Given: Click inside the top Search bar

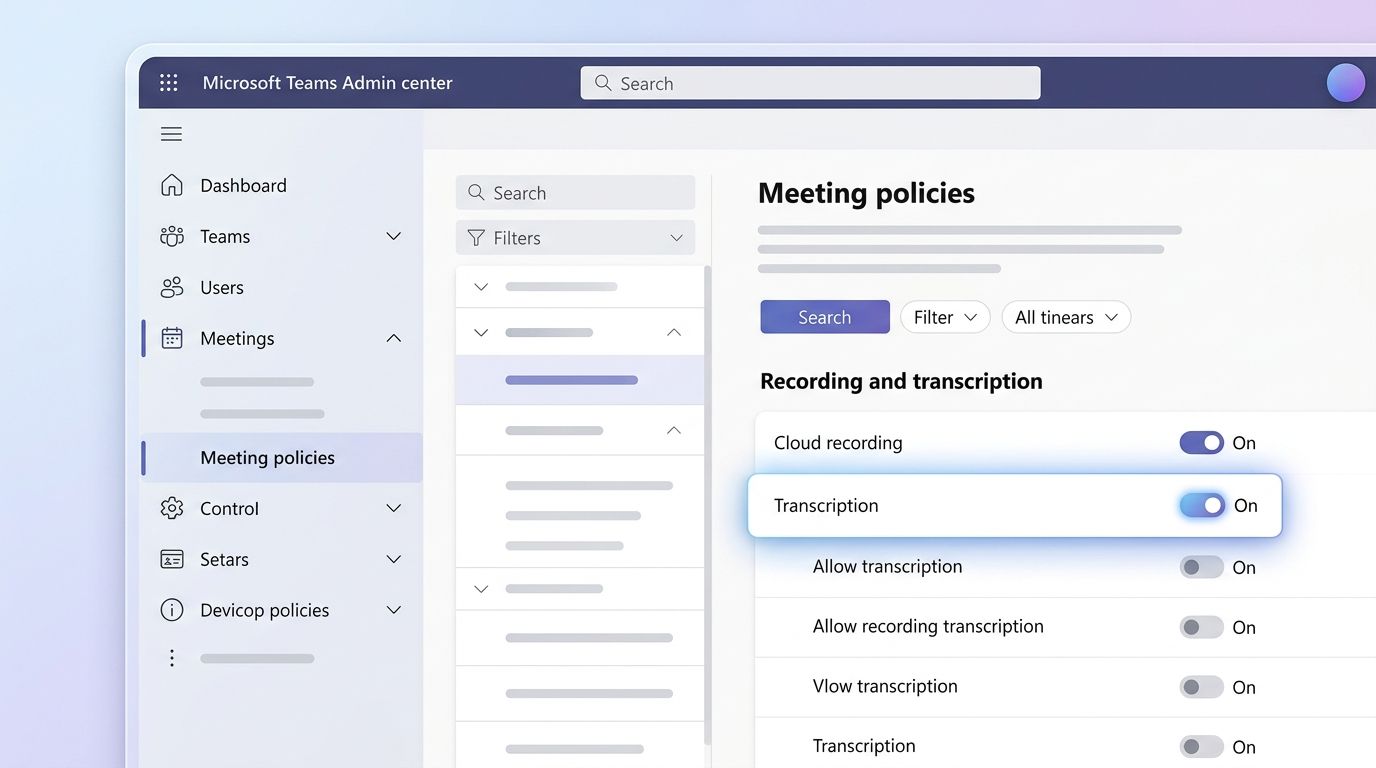Looking at the screenshot, I should pyautogui.click(x=810, y=83).
